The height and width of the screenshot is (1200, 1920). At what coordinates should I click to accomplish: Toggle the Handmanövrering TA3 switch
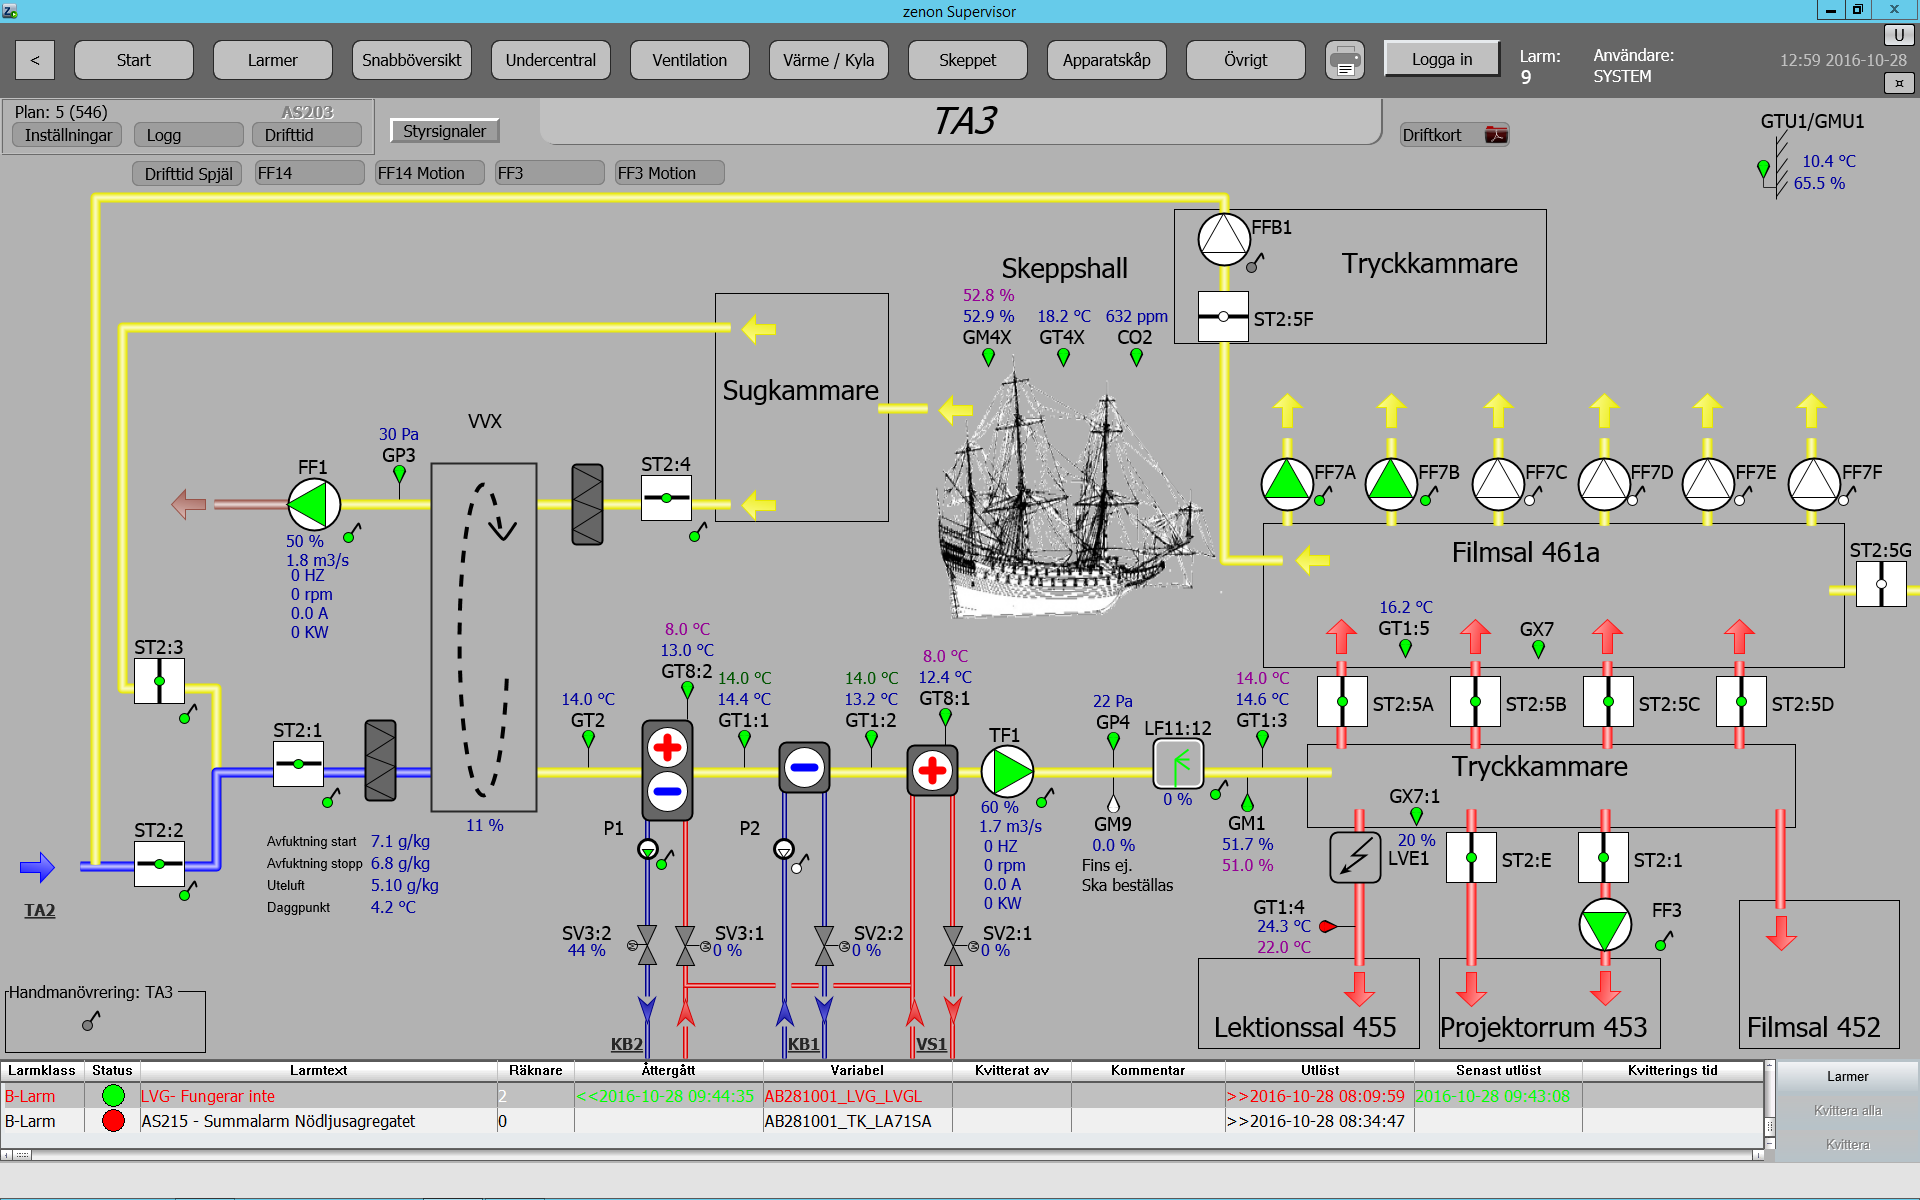91,1022
